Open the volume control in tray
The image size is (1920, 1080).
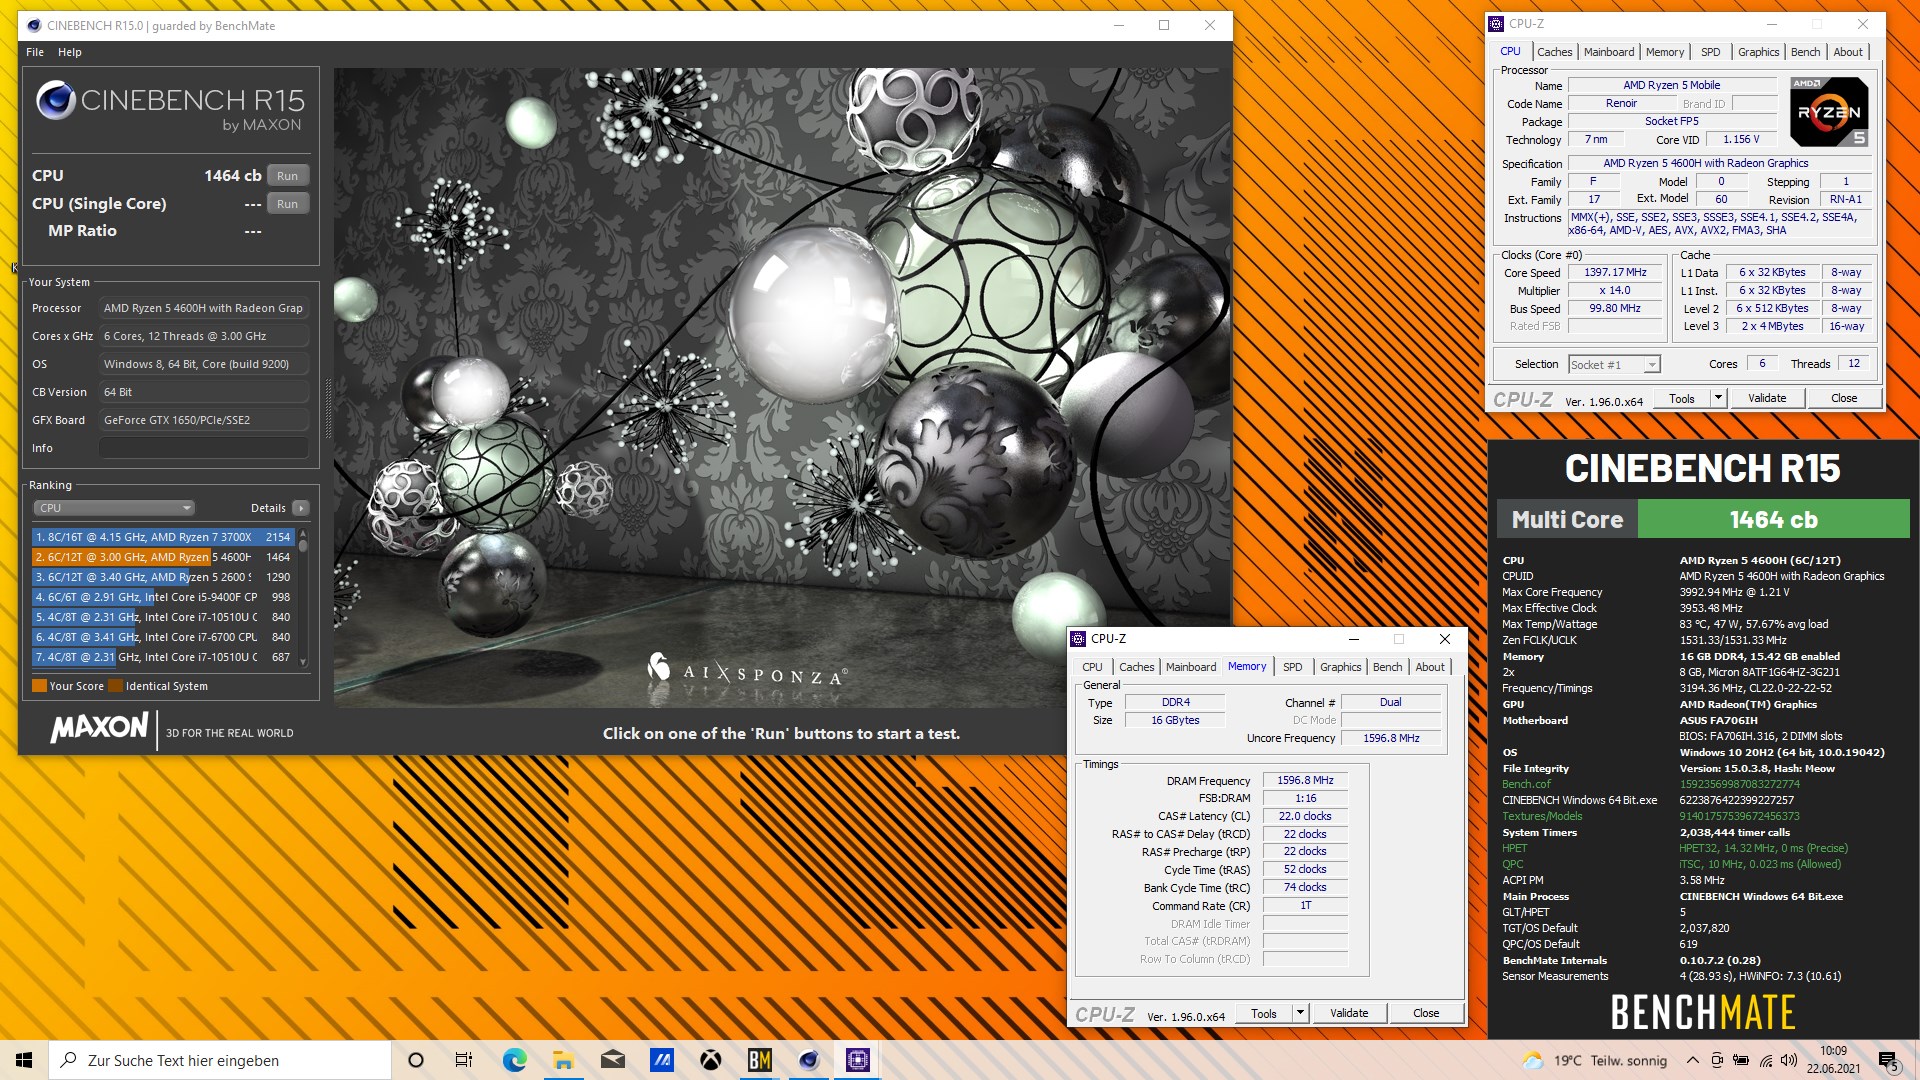point(1789,1061)
